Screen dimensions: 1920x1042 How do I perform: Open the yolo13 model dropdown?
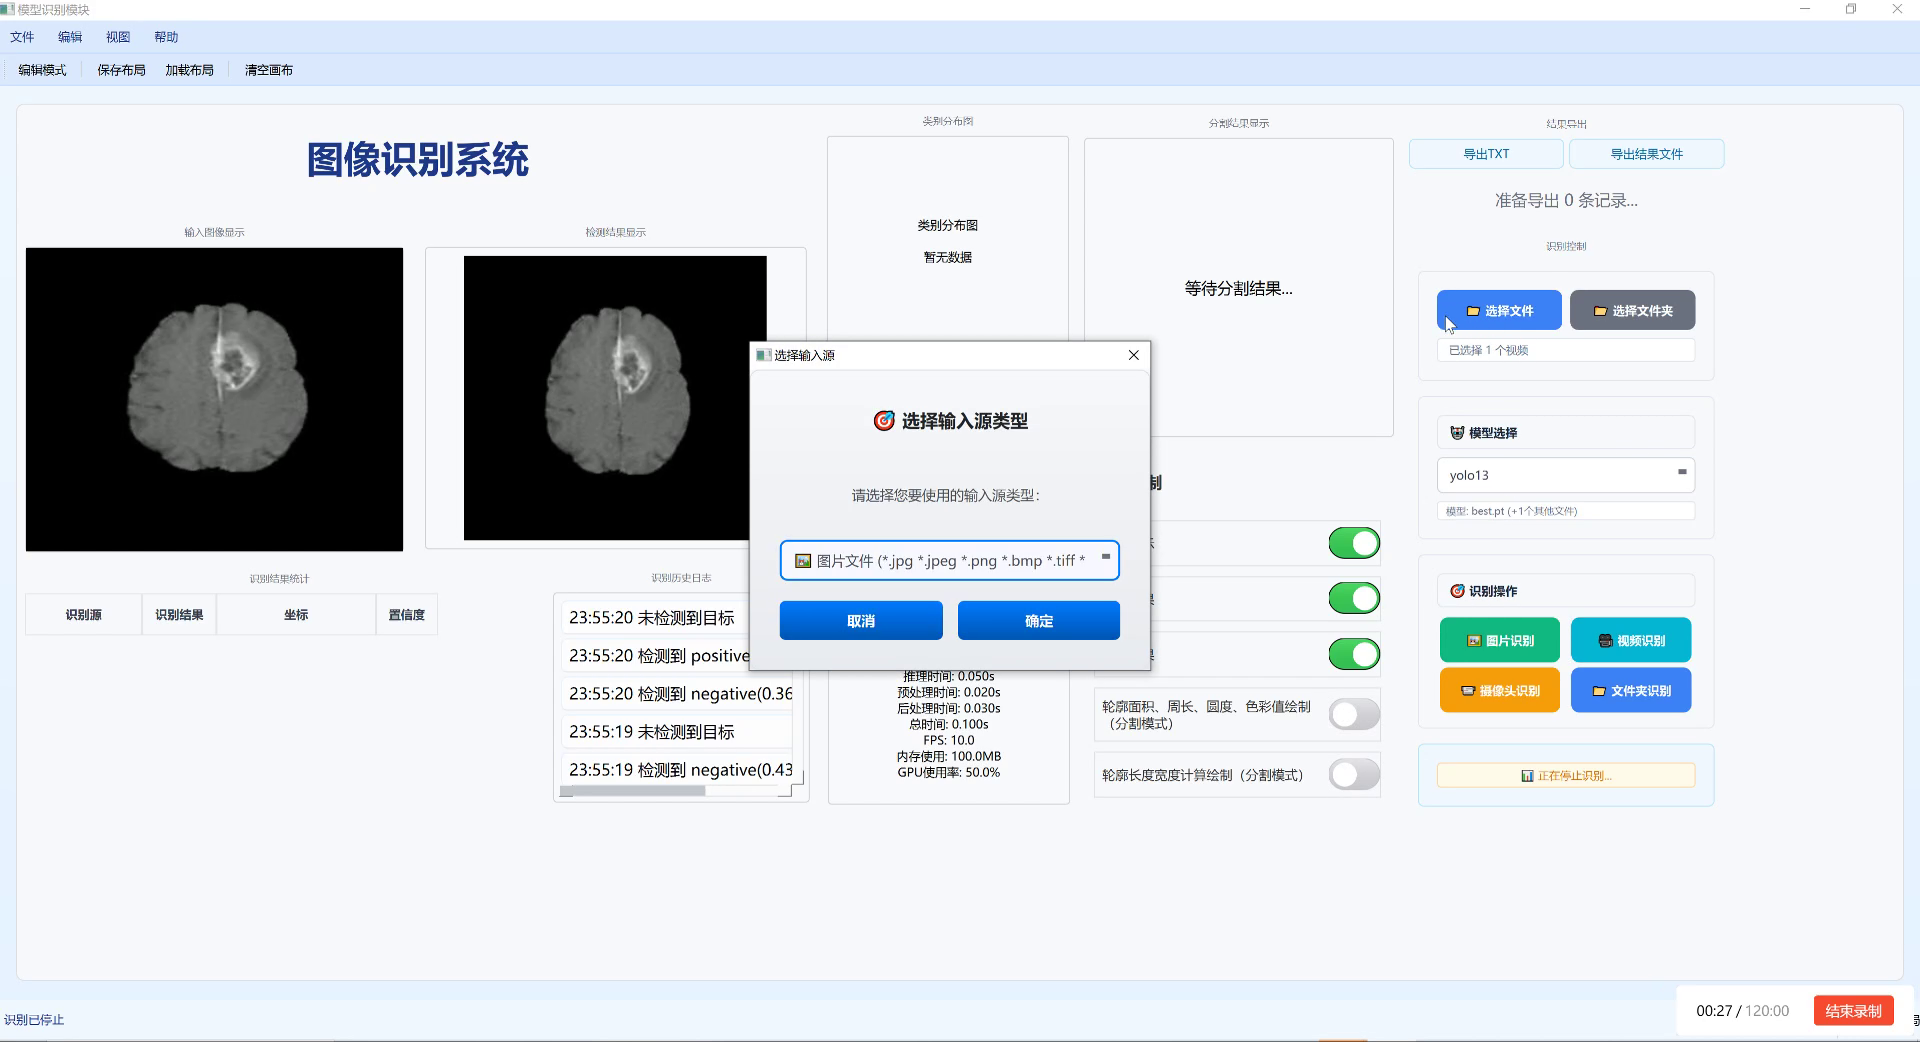(1683, 475)
